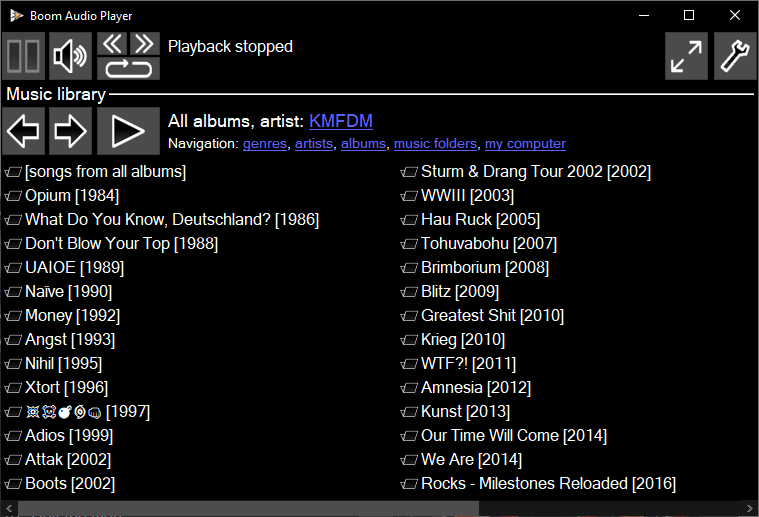Open my computer navigation link
Viewport: 759px width, 517px height.
[525, 144]
